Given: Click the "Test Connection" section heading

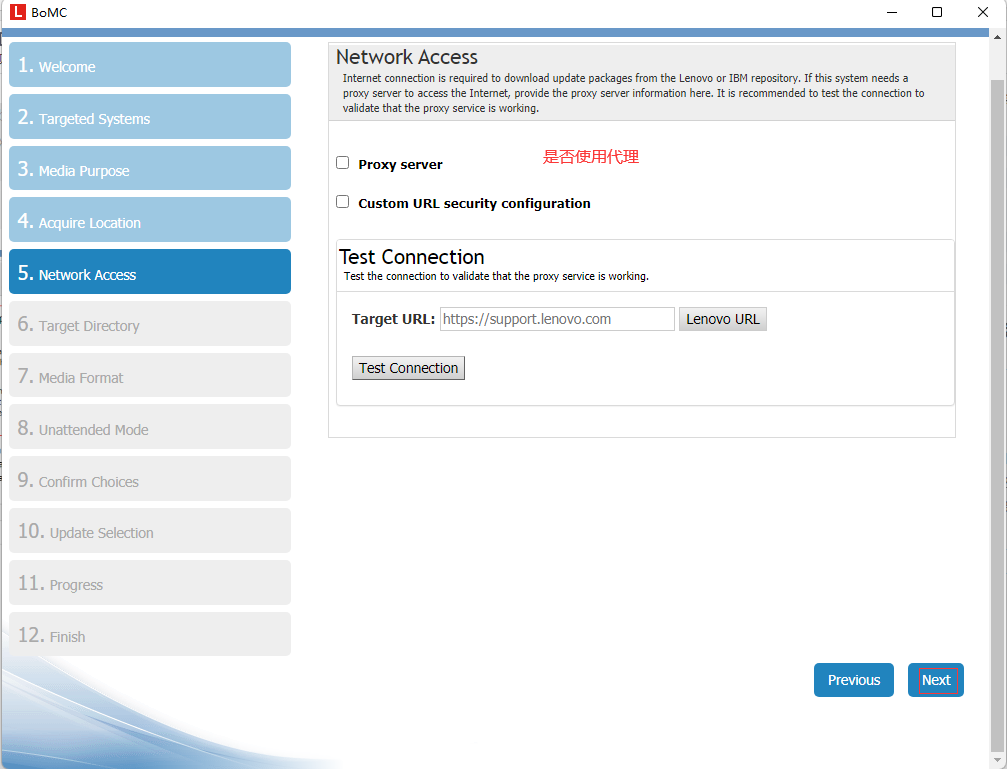Looking at the screenshot, I should click(412, 257).
